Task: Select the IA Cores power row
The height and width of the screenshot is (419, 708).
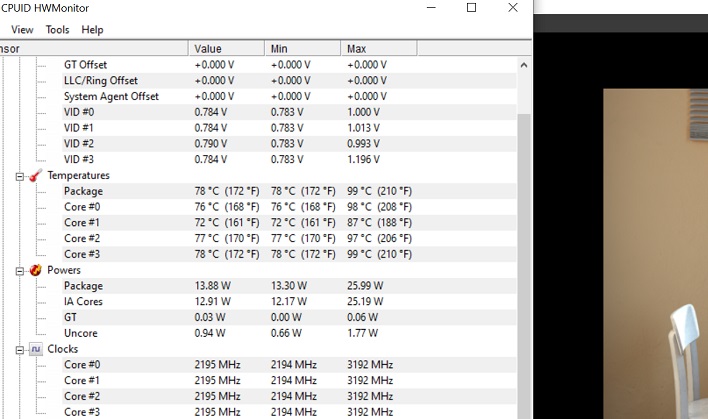Action: (x=289, y=302)
